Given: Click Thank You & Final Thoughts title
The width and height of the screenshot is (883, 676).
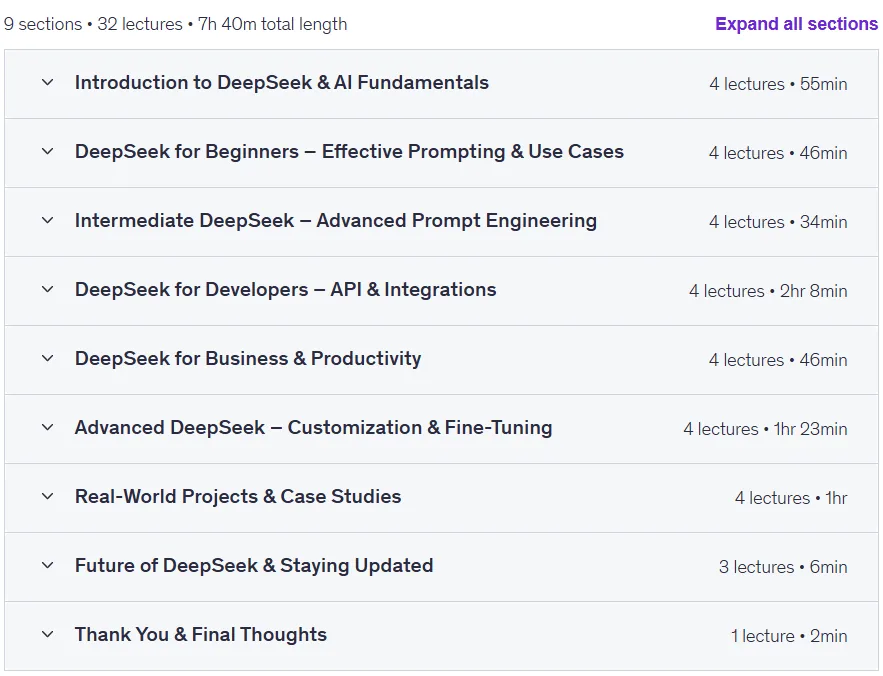Looking at the screenshot, I should [x=200, y=635].
